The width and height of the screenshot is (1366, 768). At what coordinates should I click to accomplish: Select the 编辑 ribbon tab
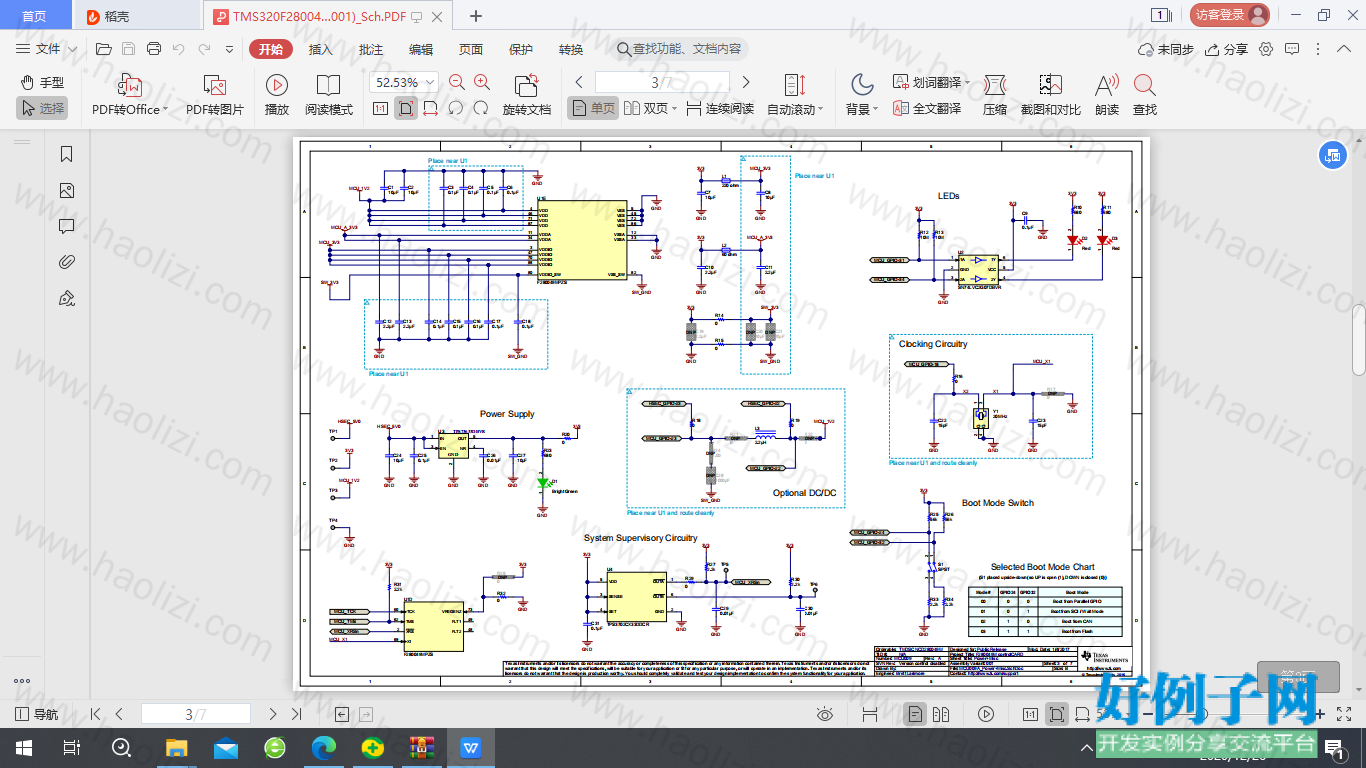click(x=421, y=49)
